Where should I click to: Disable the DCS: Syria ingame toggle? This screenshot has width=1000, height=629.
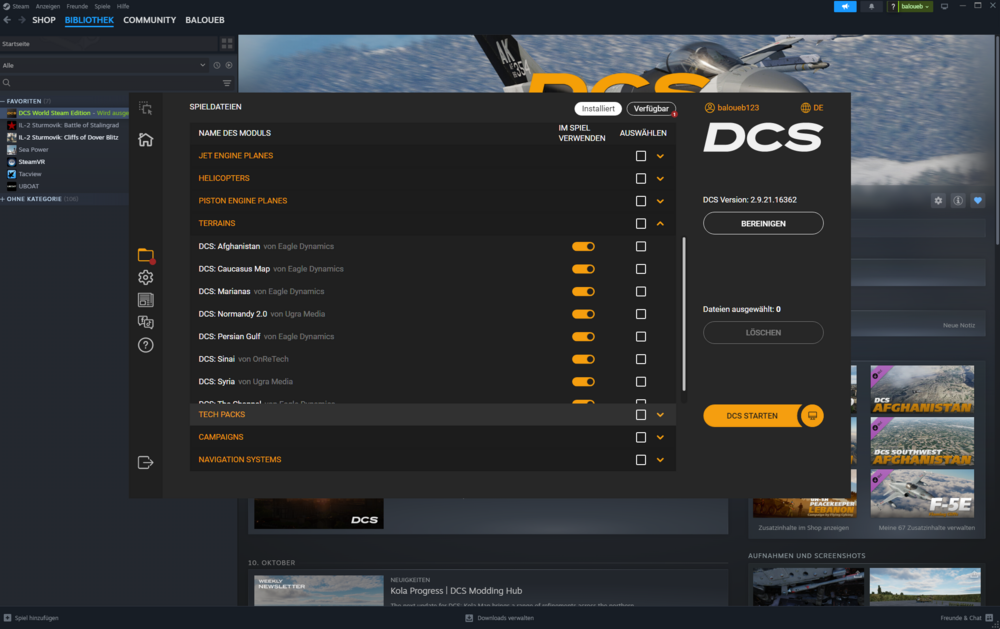(583, 381)
